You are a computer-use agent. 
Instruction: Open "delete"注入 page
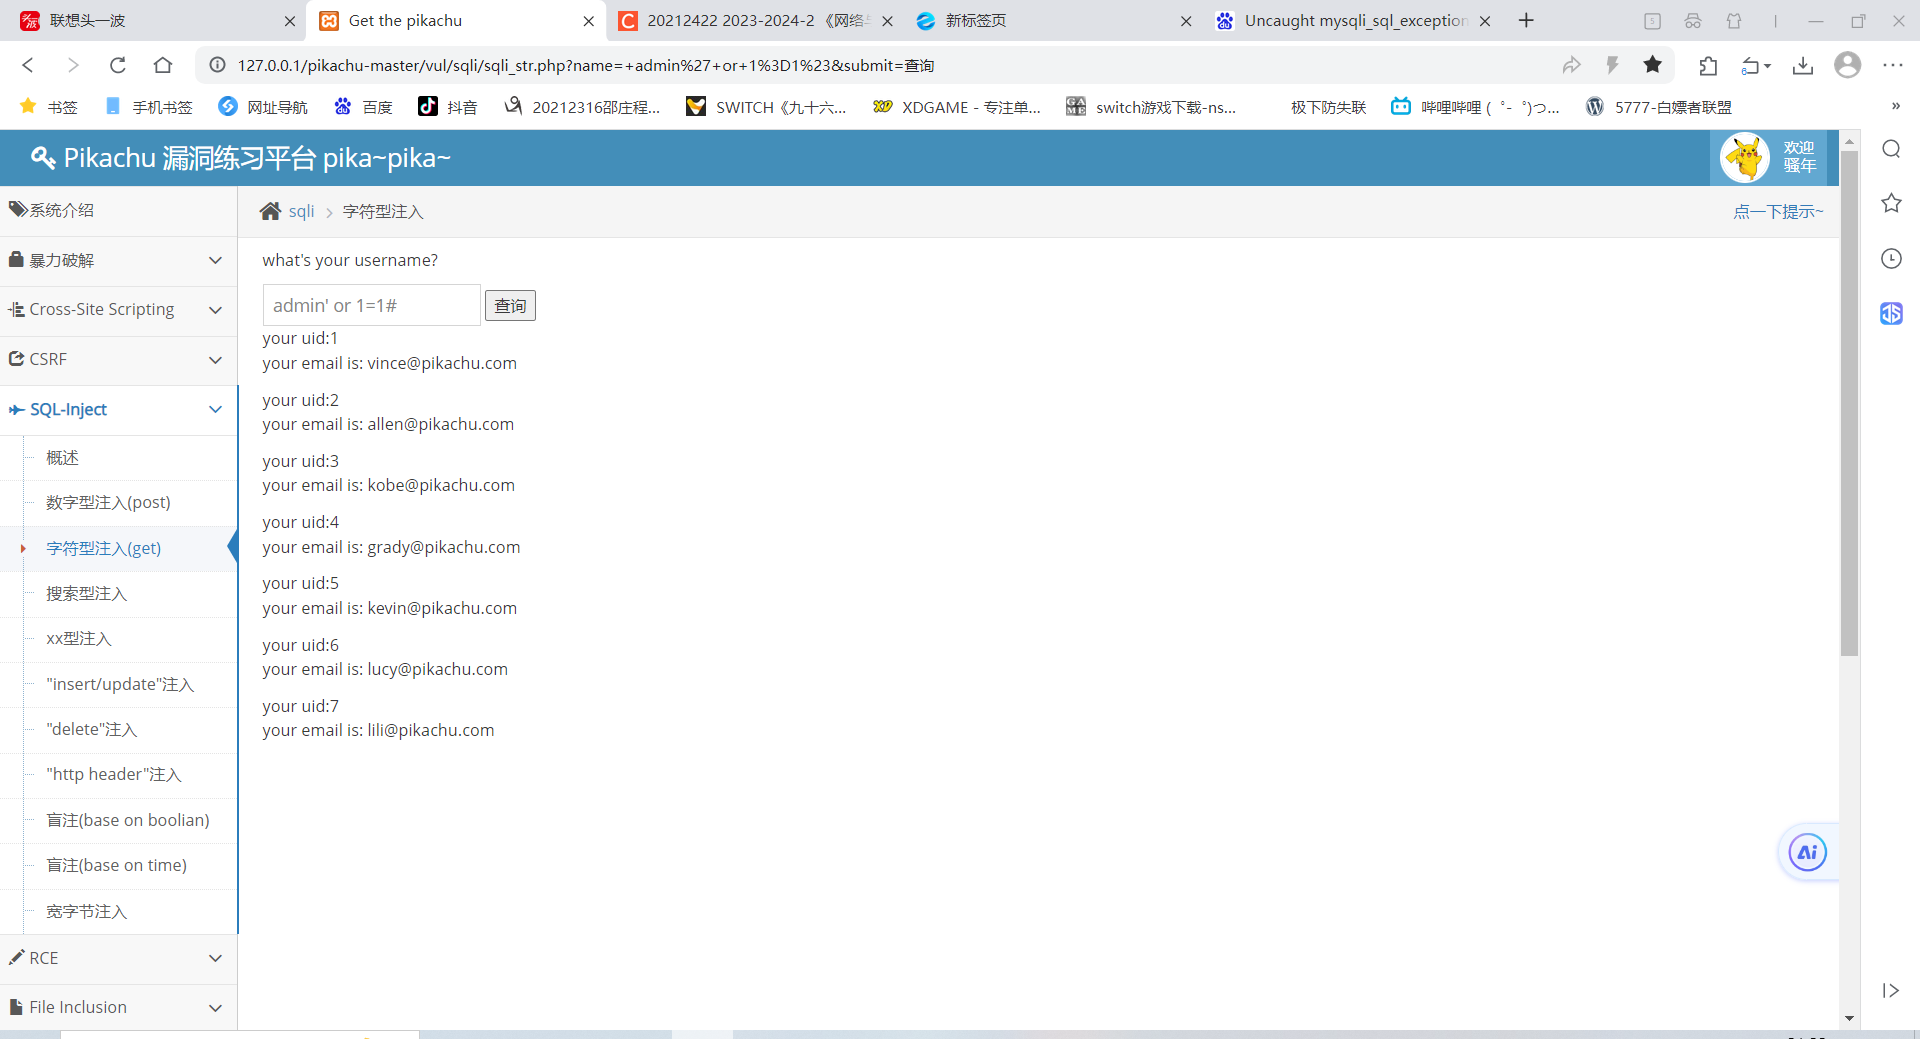pyautogui.click(x=91, y=729)
